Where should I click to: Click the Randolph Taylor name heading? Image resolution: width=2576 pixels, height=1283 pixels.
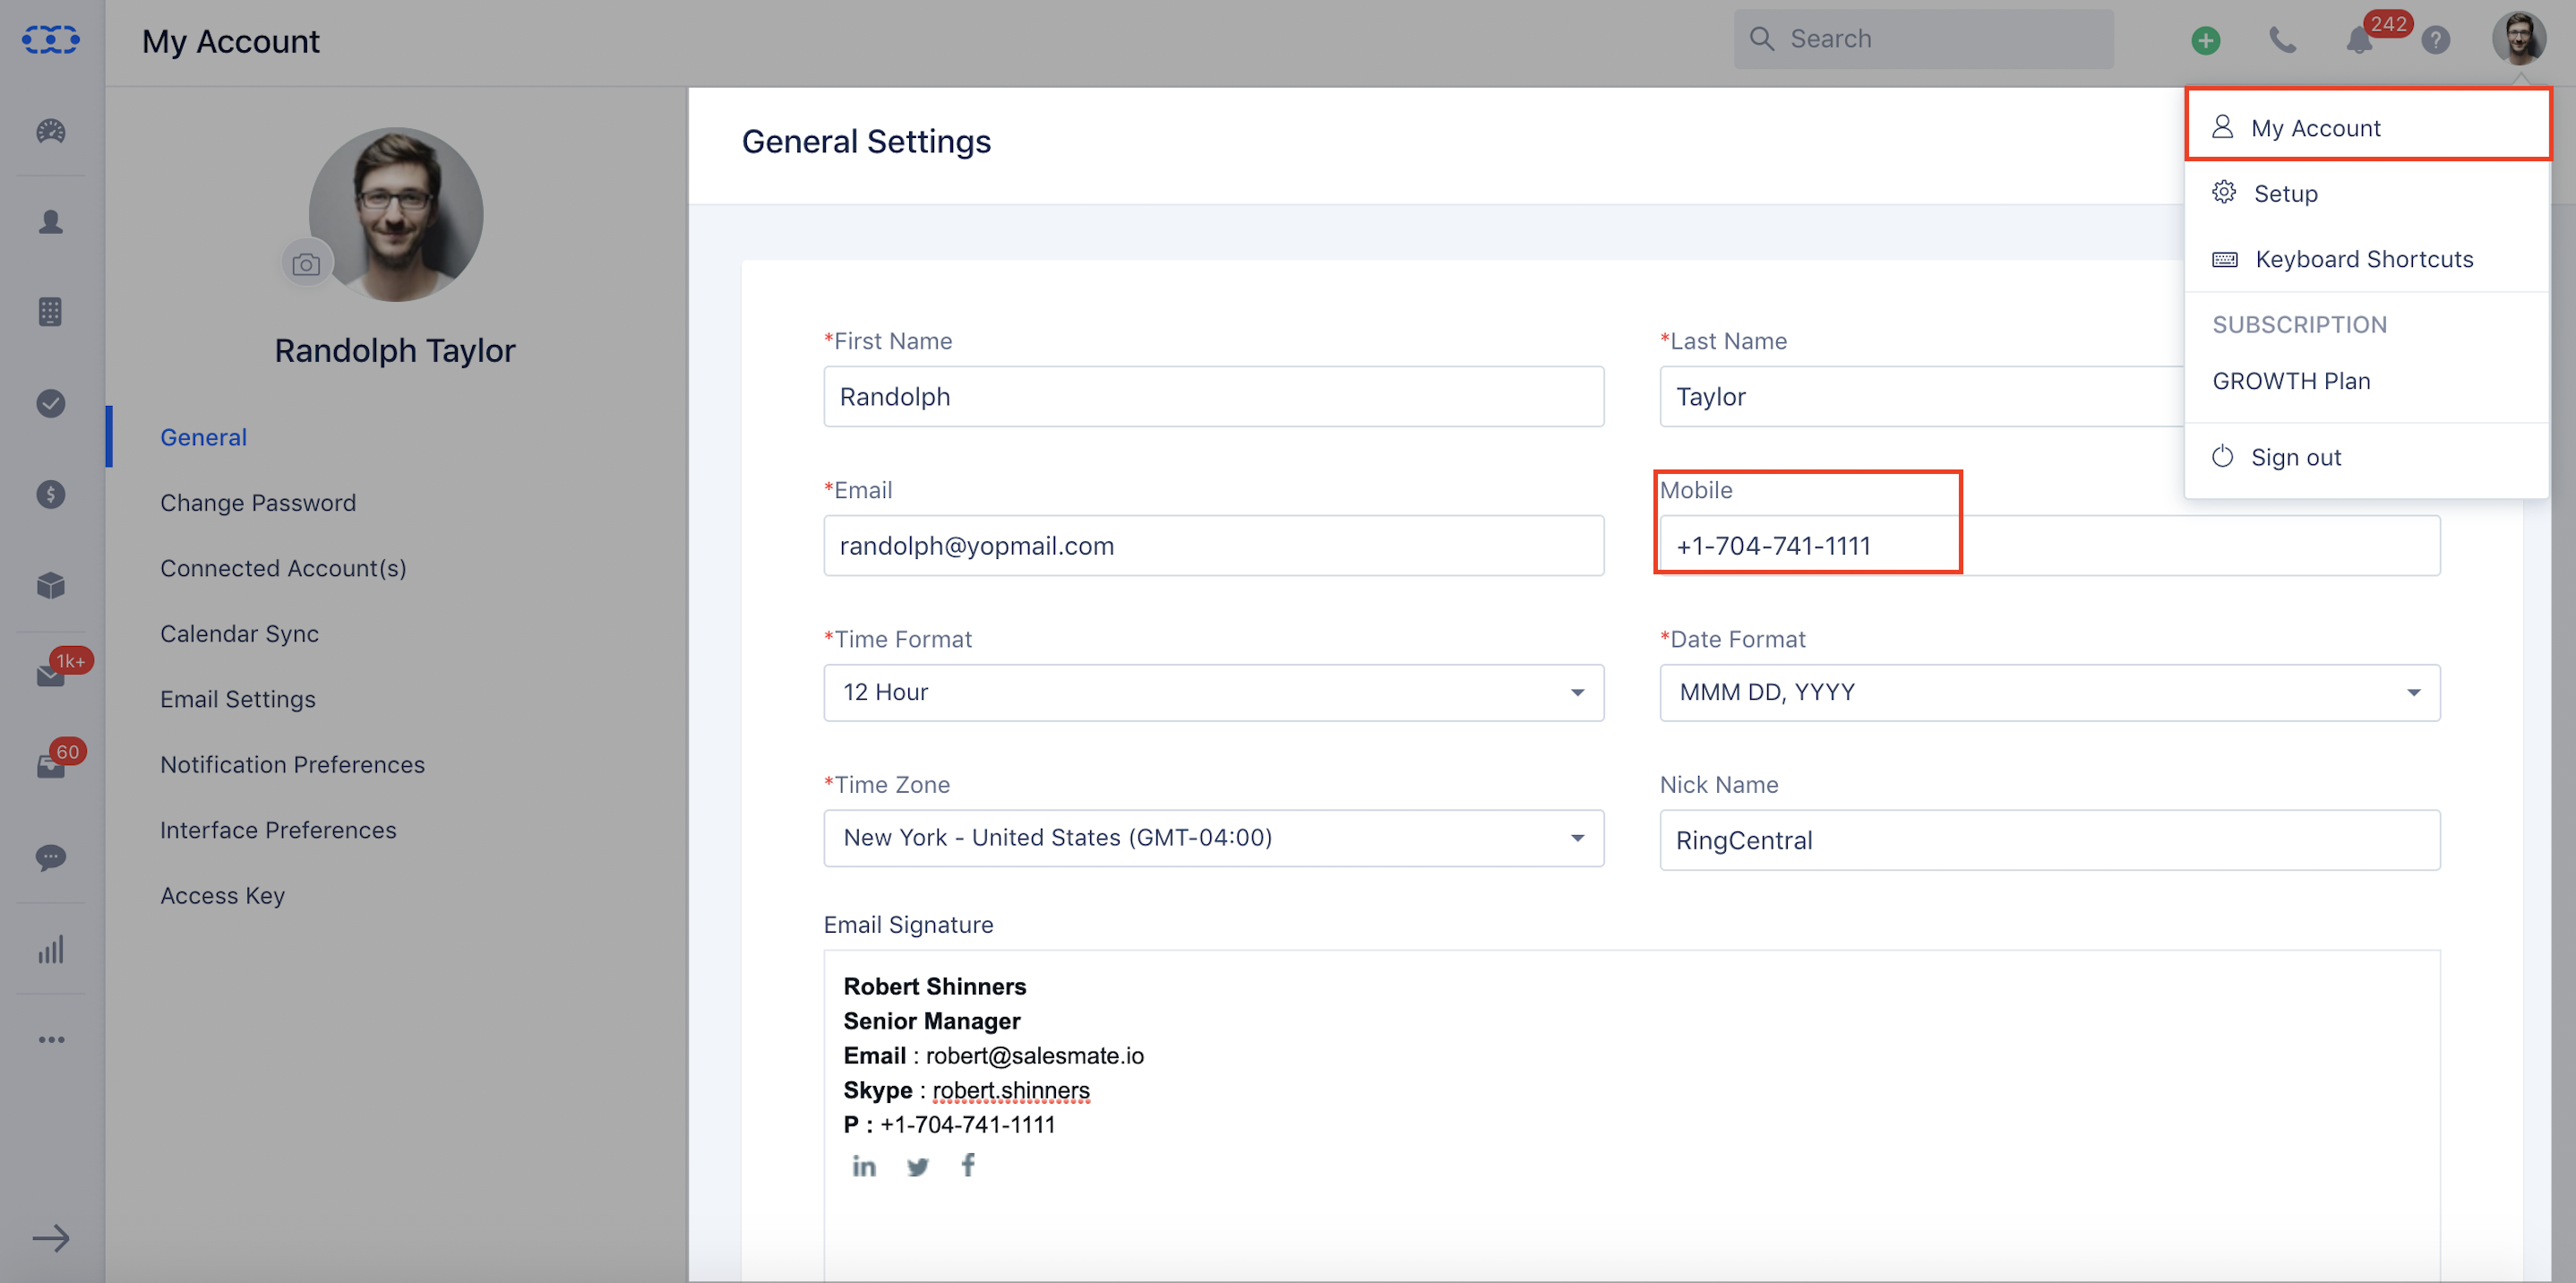(395, 351)
